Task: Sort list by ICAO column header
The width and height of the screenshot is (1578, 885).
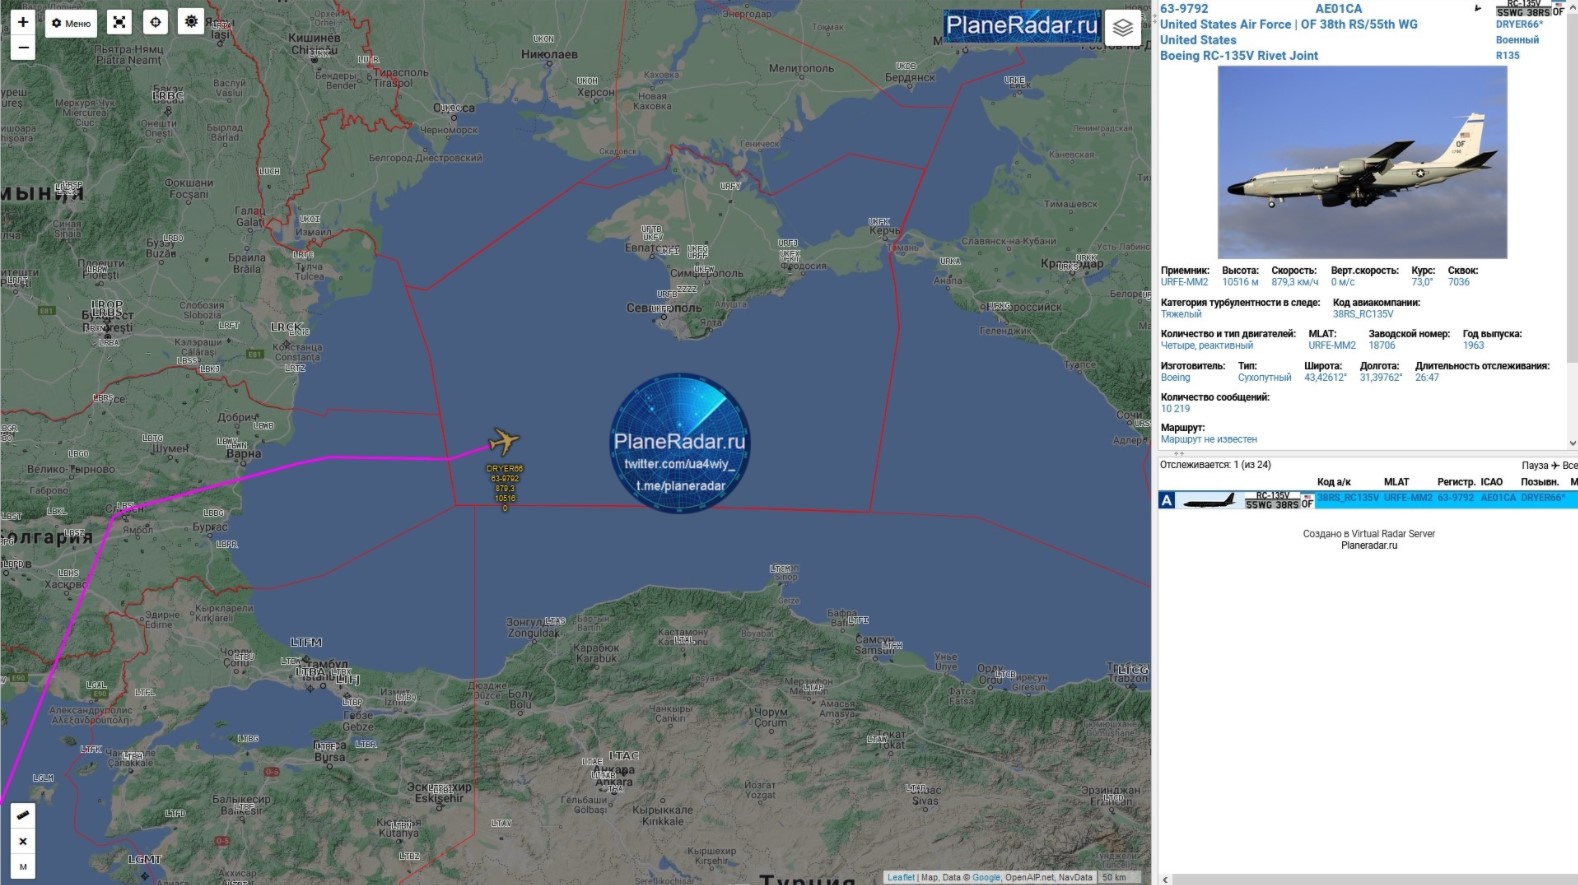Action: pyautogui.click(x=1492, y=482)
